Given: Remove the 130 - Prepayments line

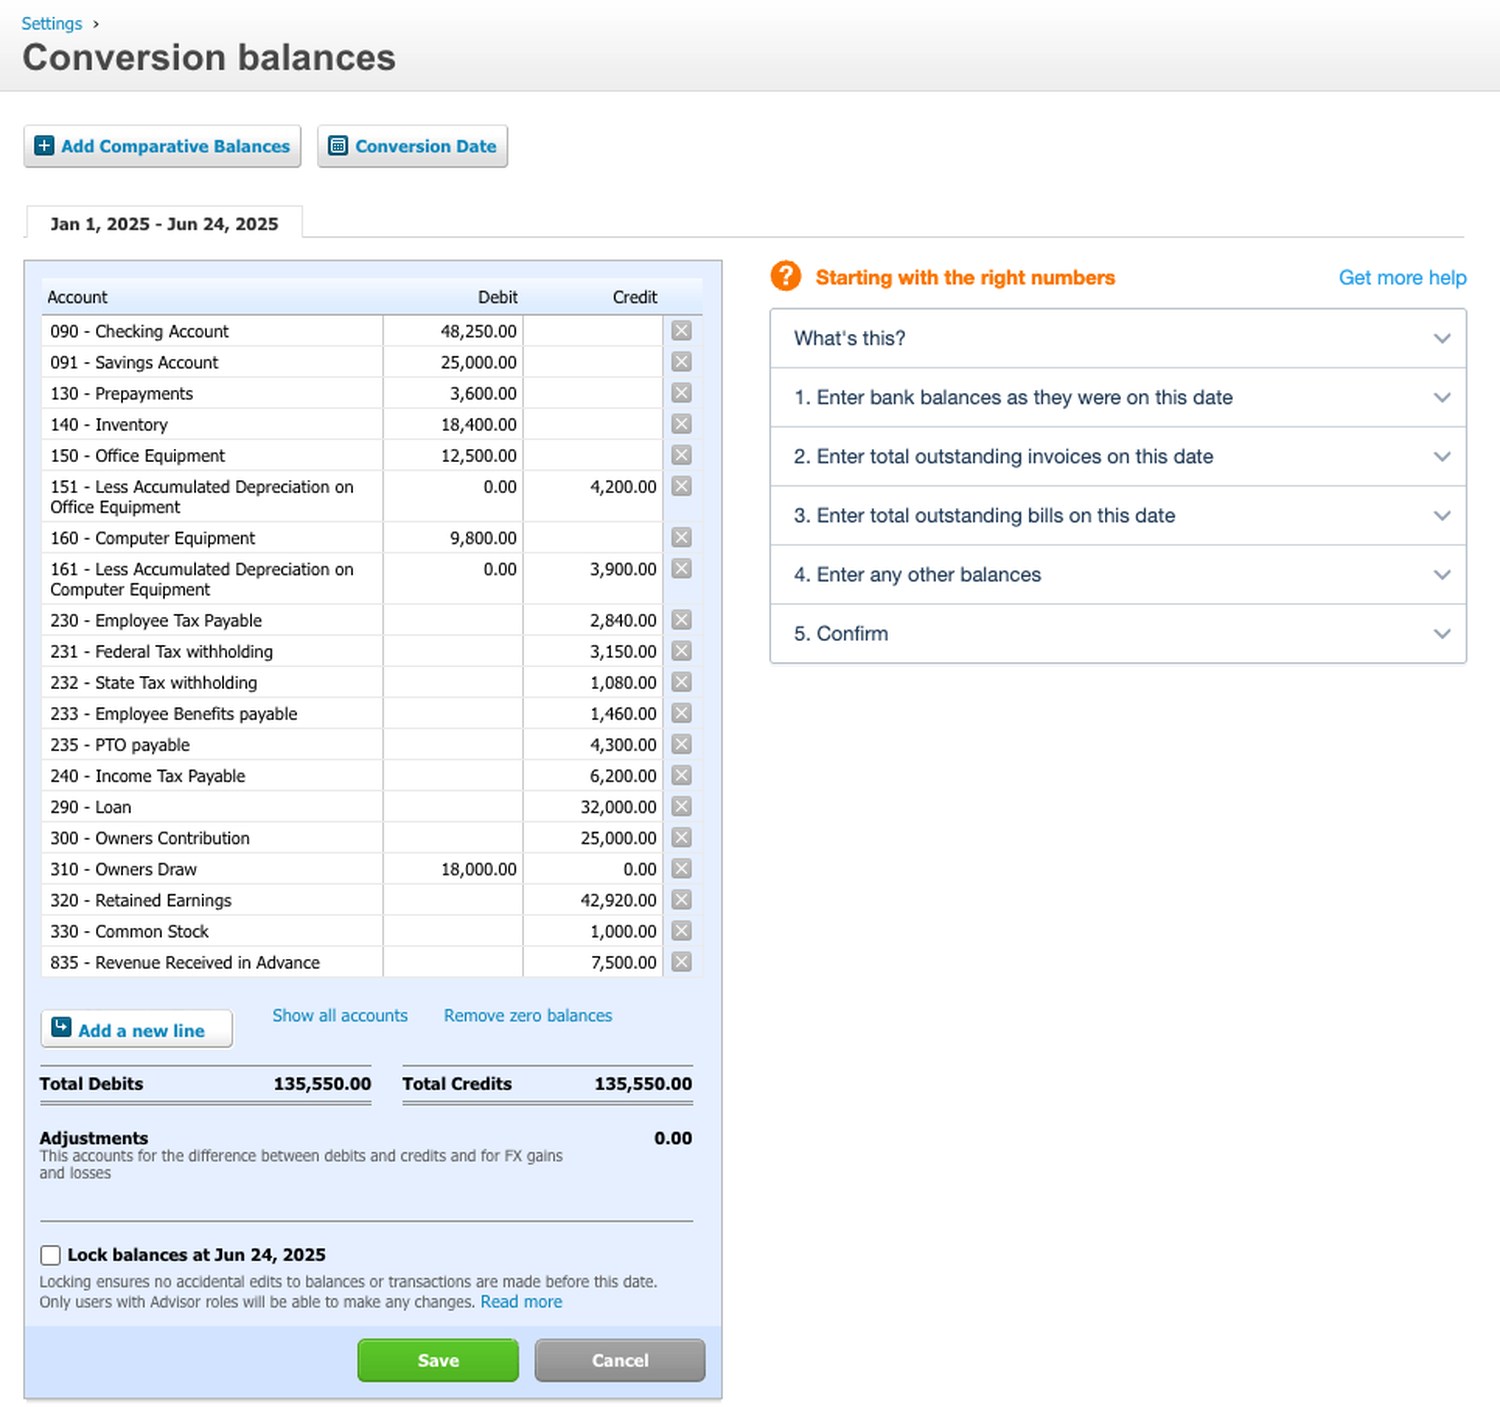Looking at the screenshot, I should (682, 393).
